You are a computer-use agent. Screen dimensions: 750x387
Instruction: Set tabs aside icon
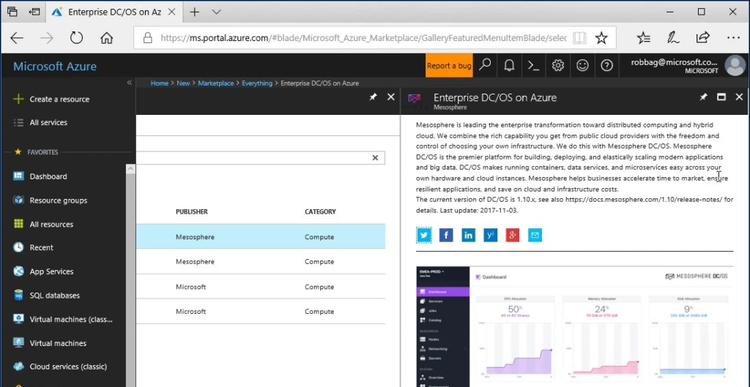coord(34,12)
